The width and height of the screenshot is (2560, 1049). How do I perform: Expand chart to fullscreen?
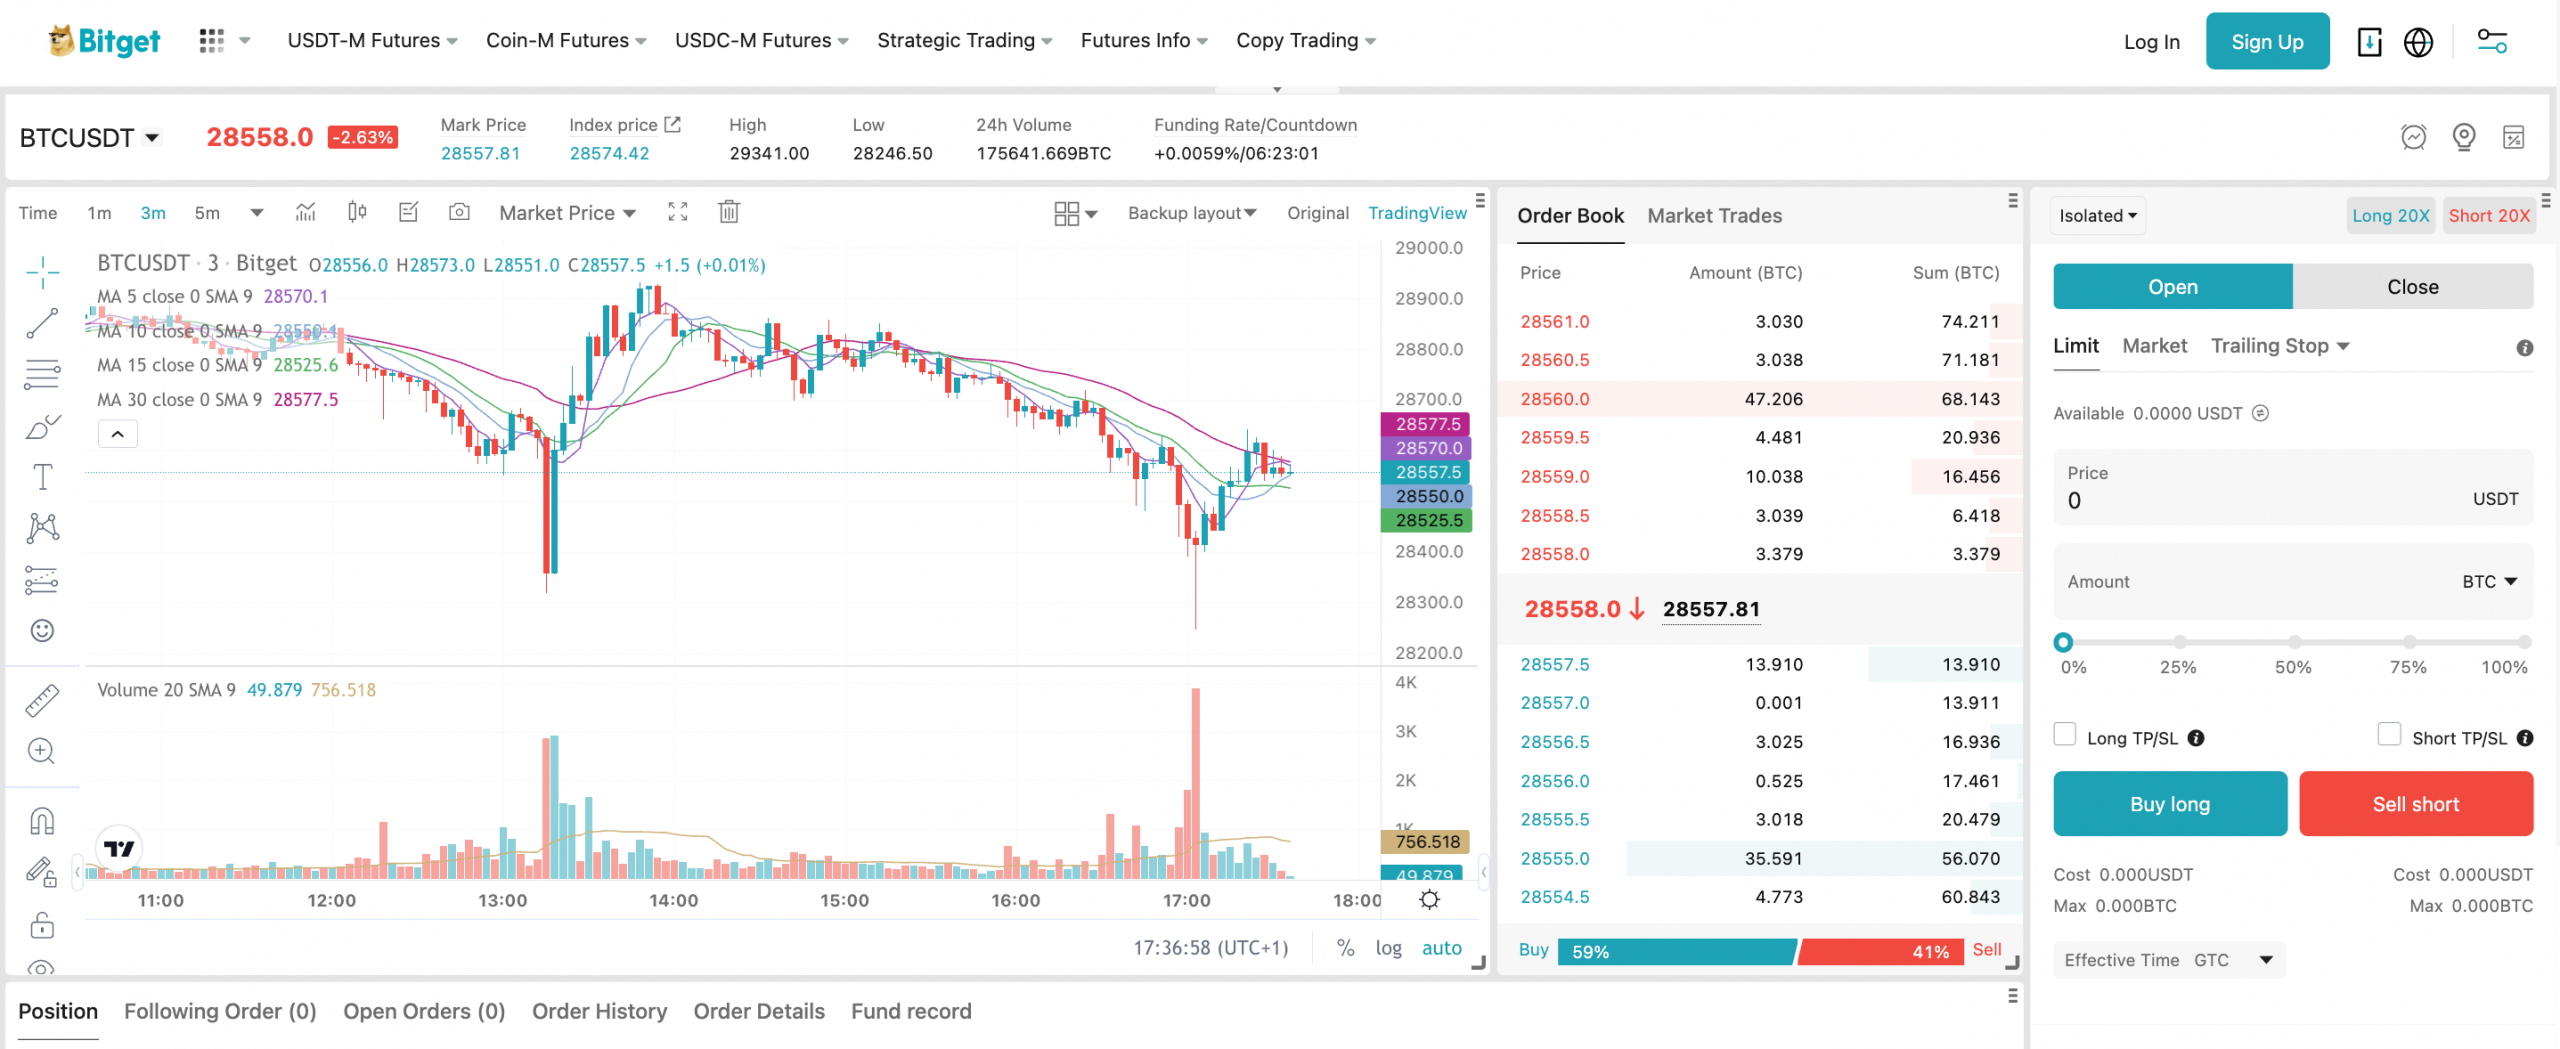point(678,212)
